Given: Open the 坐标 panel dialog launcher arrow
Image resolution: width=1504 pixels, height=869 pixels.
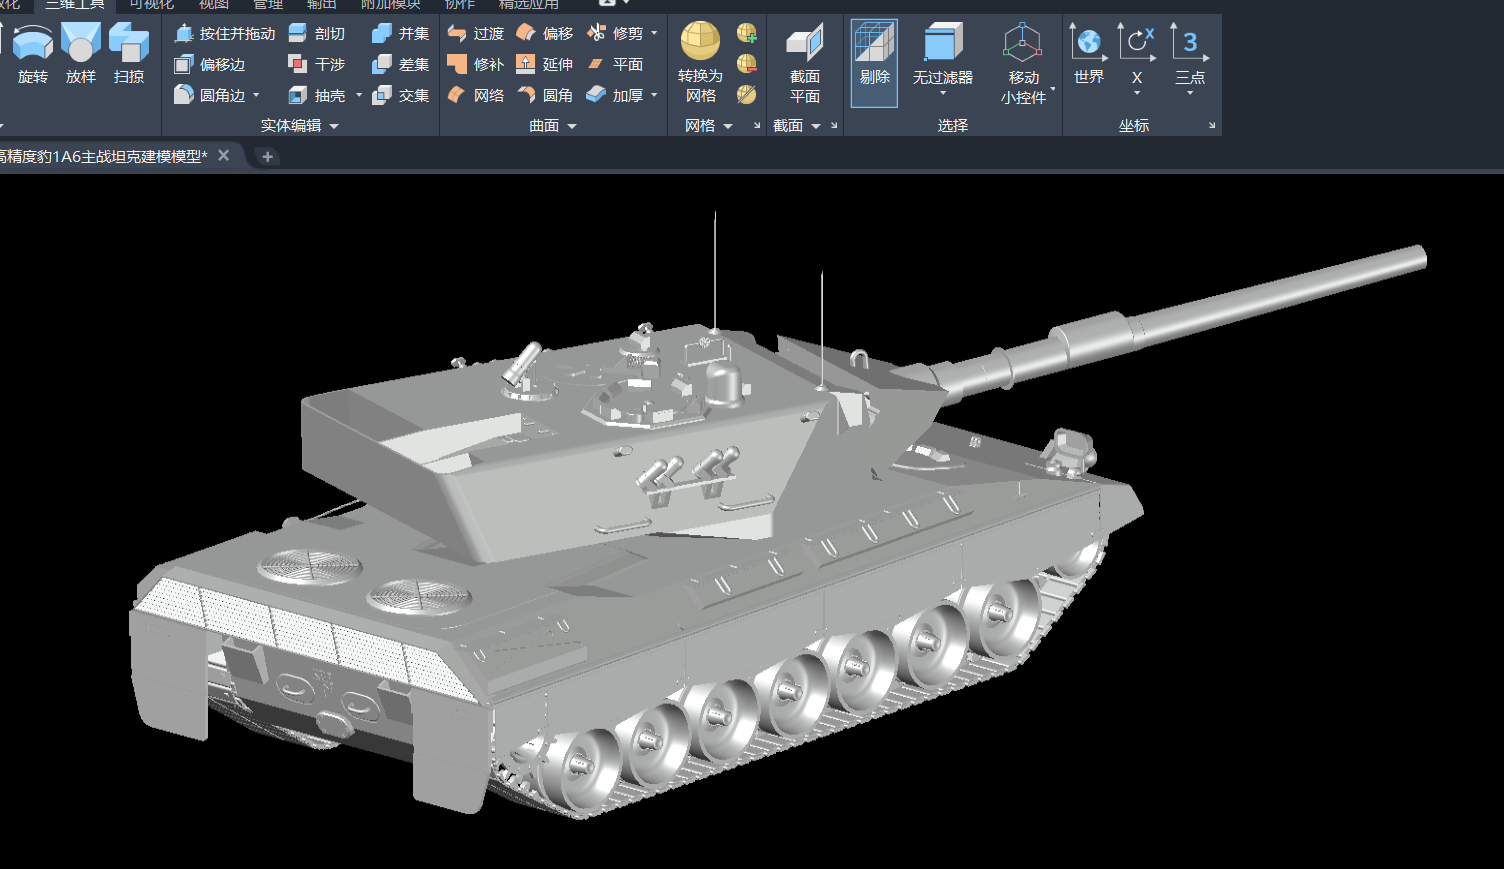Looking at the screenshot, I should pyautogui.click(x=1212, y=126).
